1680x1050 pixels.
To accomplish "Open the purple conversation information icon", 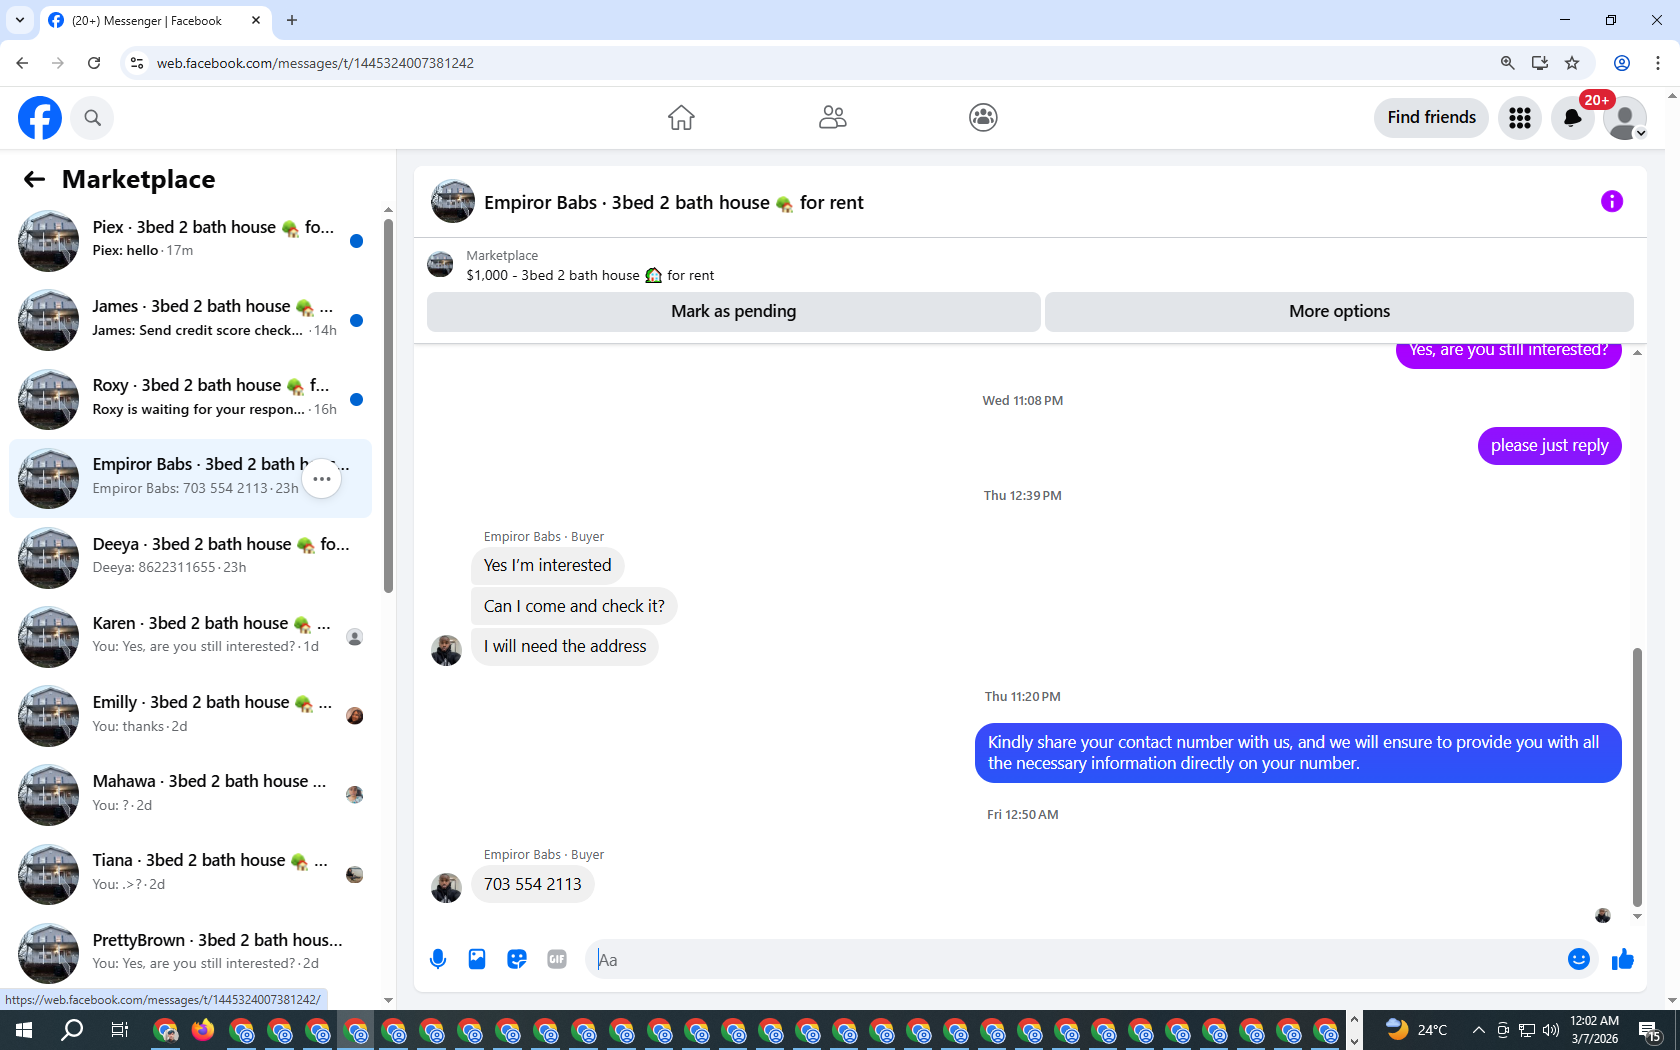I will pyautogui.click(x=1612, y=202).
